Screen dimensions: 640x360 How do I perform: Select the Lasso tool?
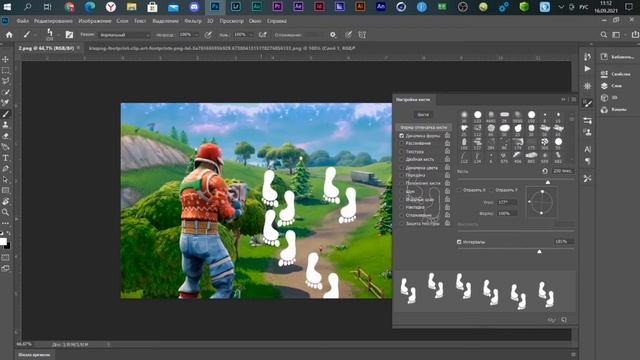tap(5, 81)
